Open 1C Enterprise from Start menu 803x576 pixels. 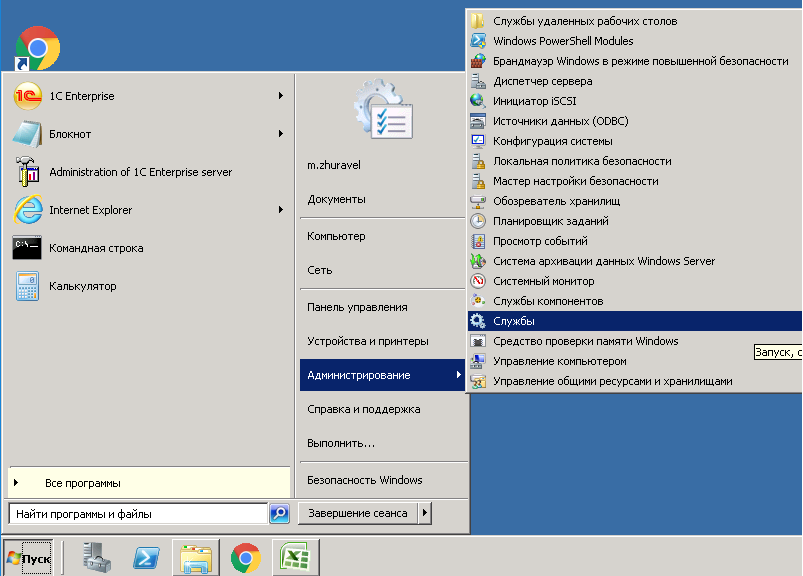[x=80, y=96]
